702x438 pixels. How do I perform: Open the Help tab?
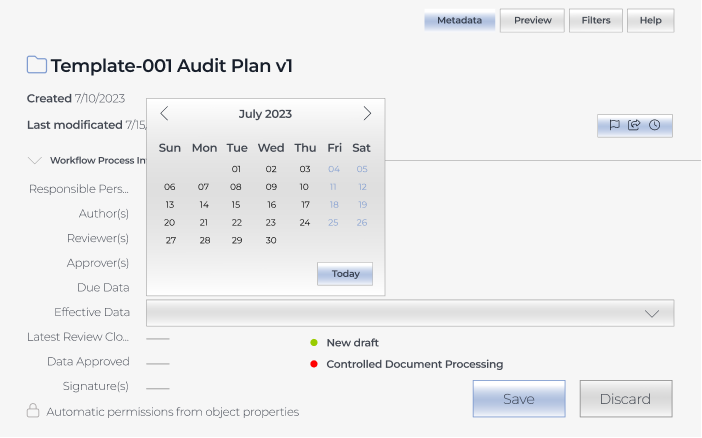point(650,21)
